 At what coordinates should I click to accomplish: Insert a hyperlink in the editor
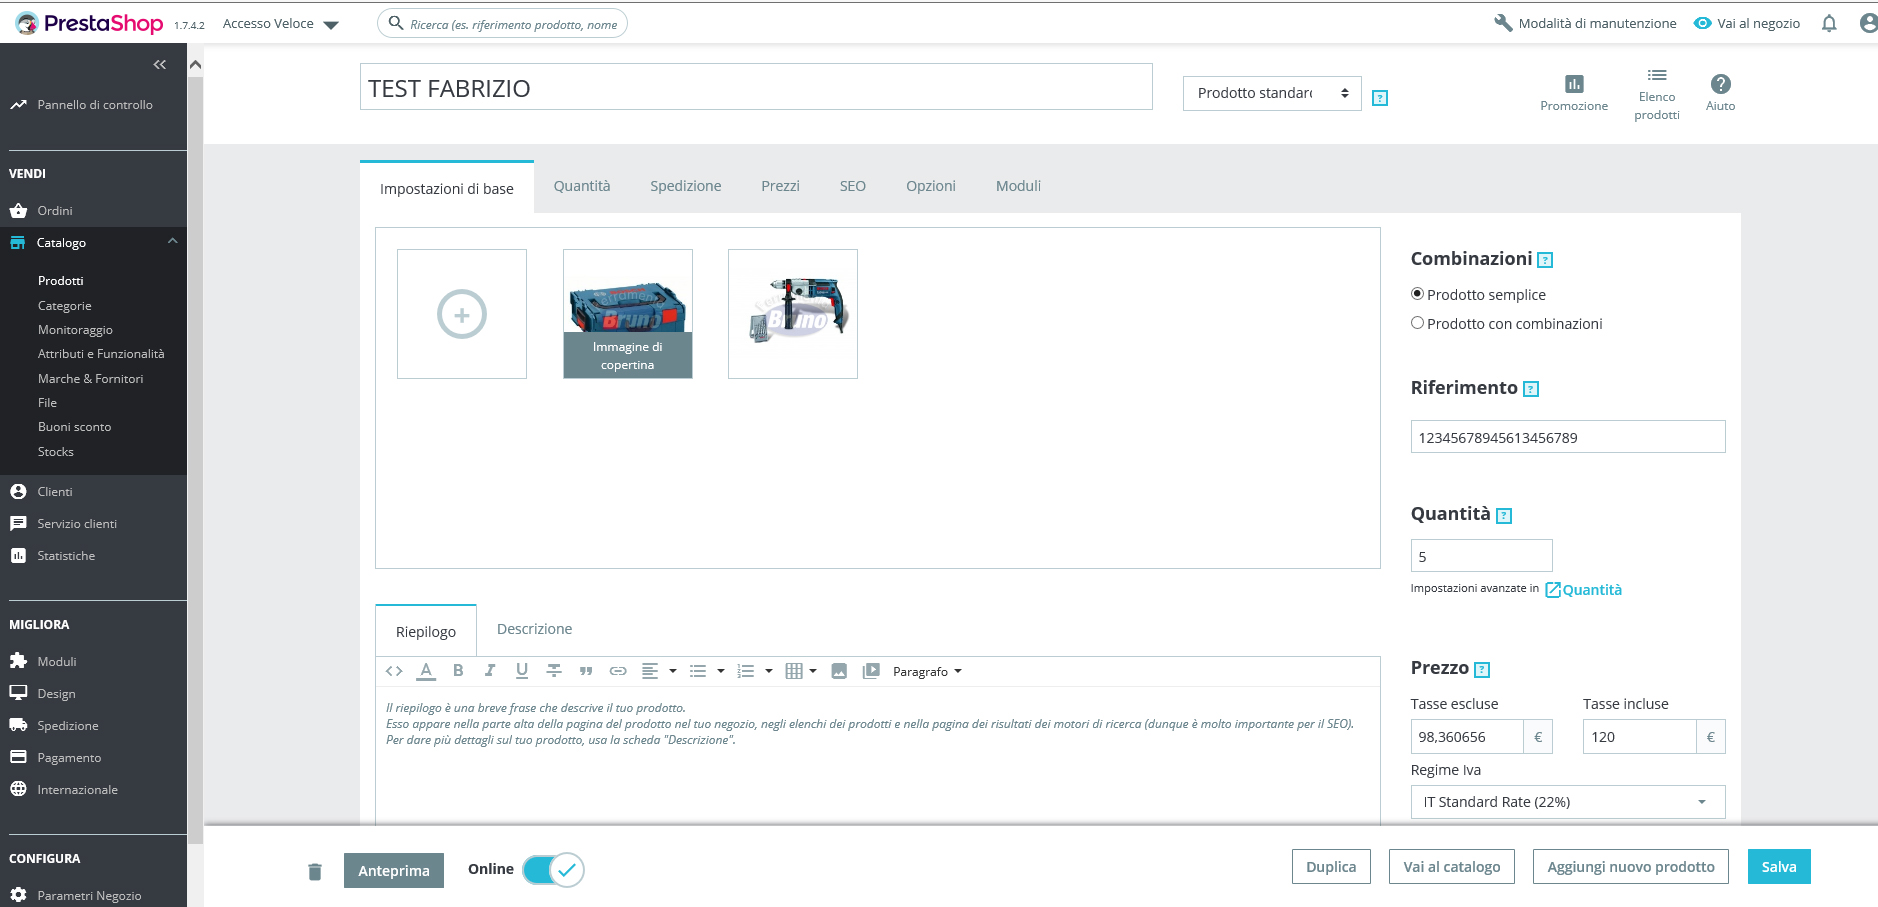(x=618, y=671)
